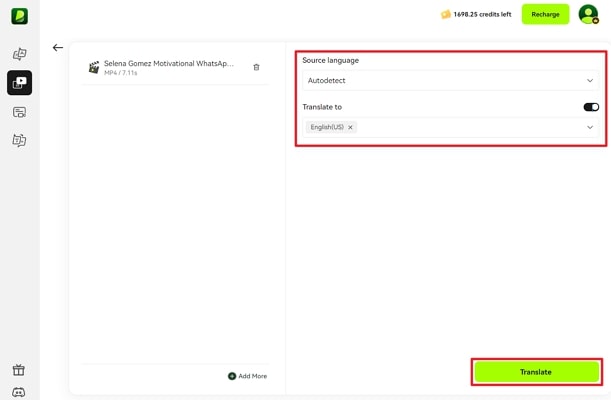
Task: Open the subtitle tool sidebar icon
Action: click(19, 112)
